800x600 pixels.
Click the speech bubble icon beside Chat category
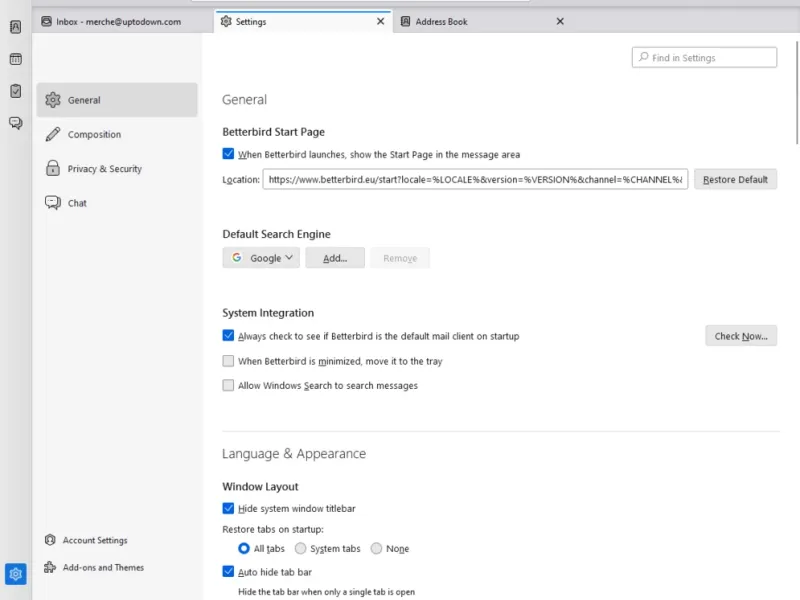point(53,203)
